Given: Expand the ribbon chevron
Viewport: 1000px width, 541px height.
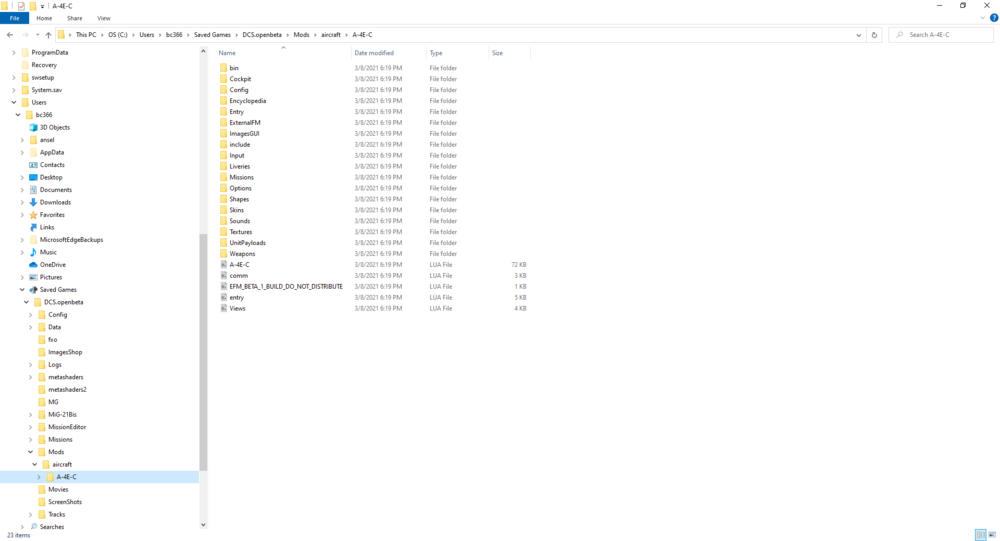Looking at the screenshot, I should point(982,18).
